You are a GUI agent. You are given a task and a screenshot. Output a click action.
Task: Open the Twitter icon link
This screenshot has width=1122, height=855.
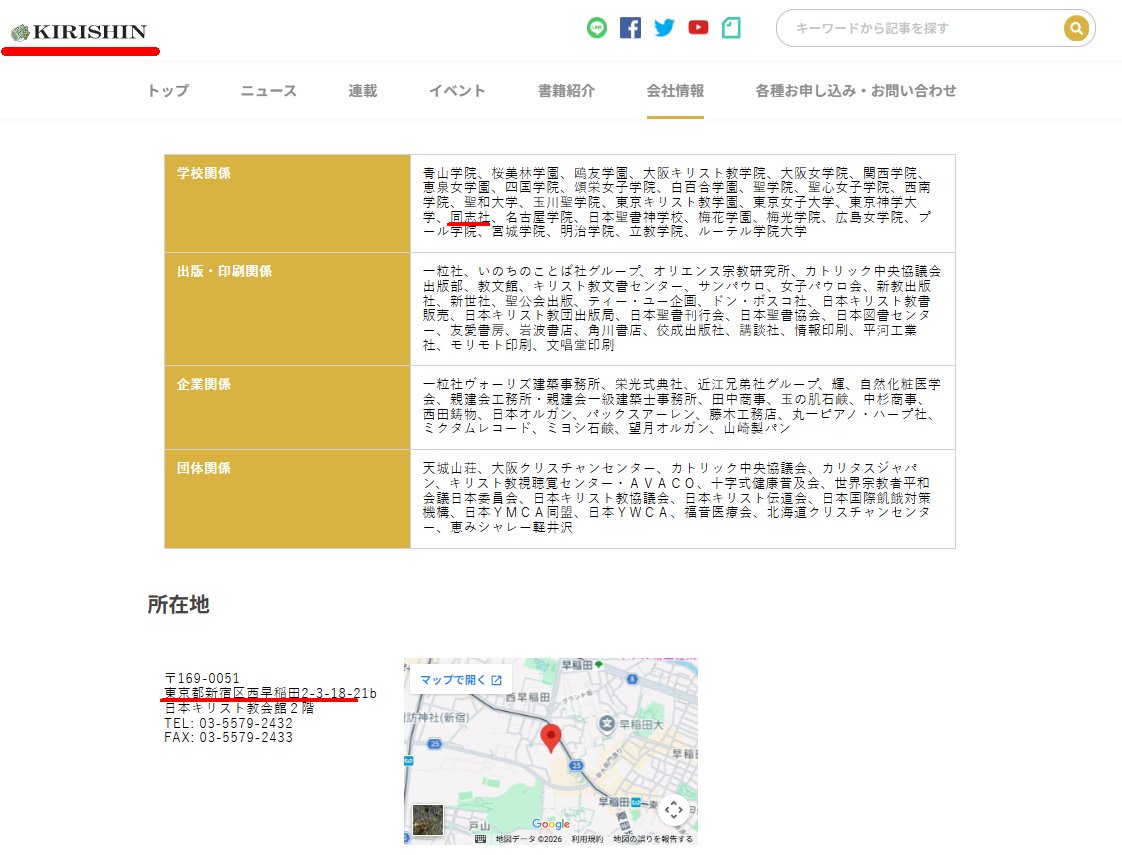pyautogui.click(x=664, y=28)
